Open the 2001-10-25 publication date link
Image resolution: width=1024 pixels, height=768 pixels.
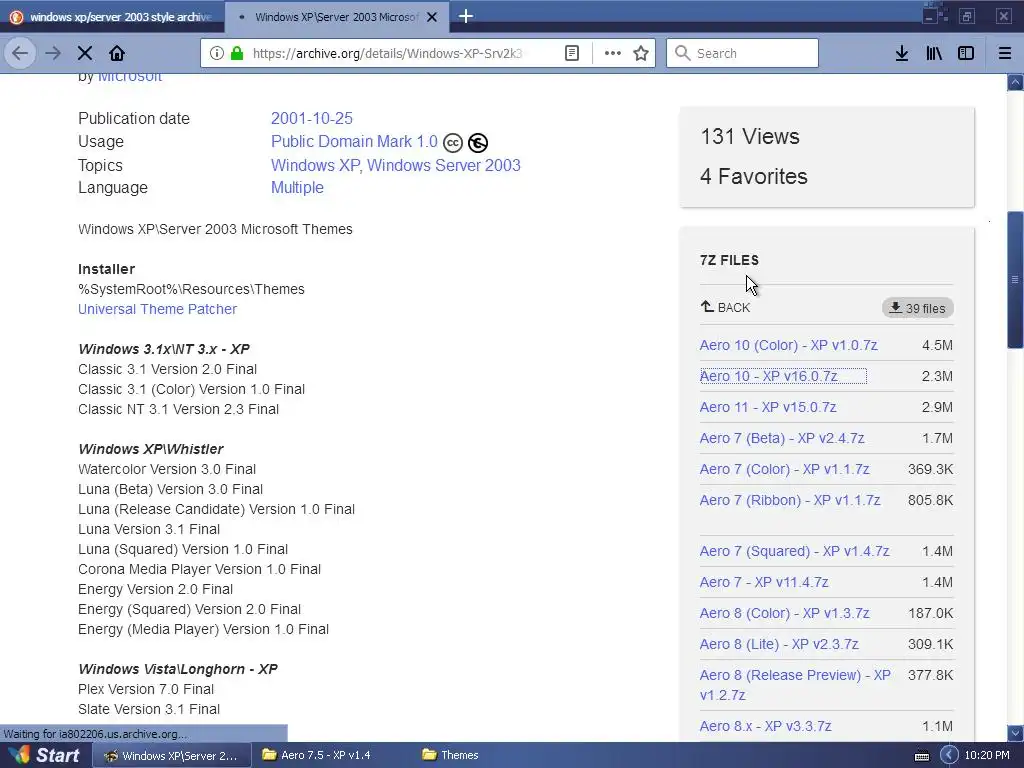pos(312,118)
